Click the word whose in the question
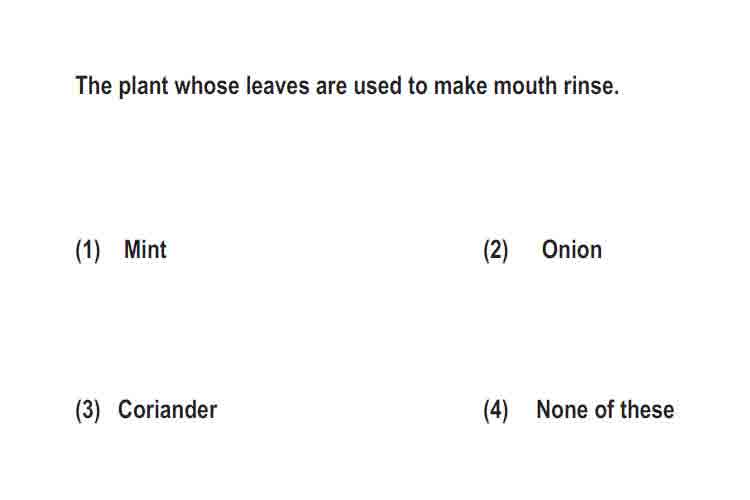The height and width of the screenshot is (500, 750). coord(207,86)
